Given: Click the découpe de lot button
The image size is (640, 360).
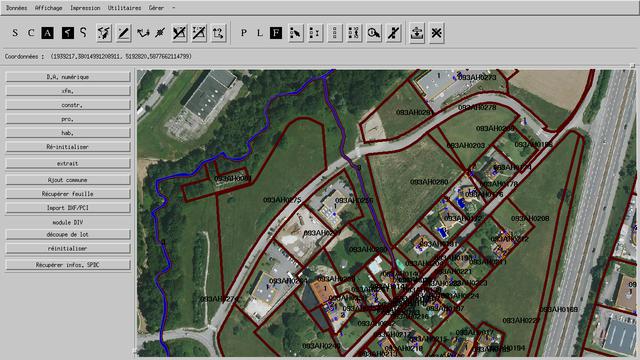Looking at the screenshot, I should 68,234.
